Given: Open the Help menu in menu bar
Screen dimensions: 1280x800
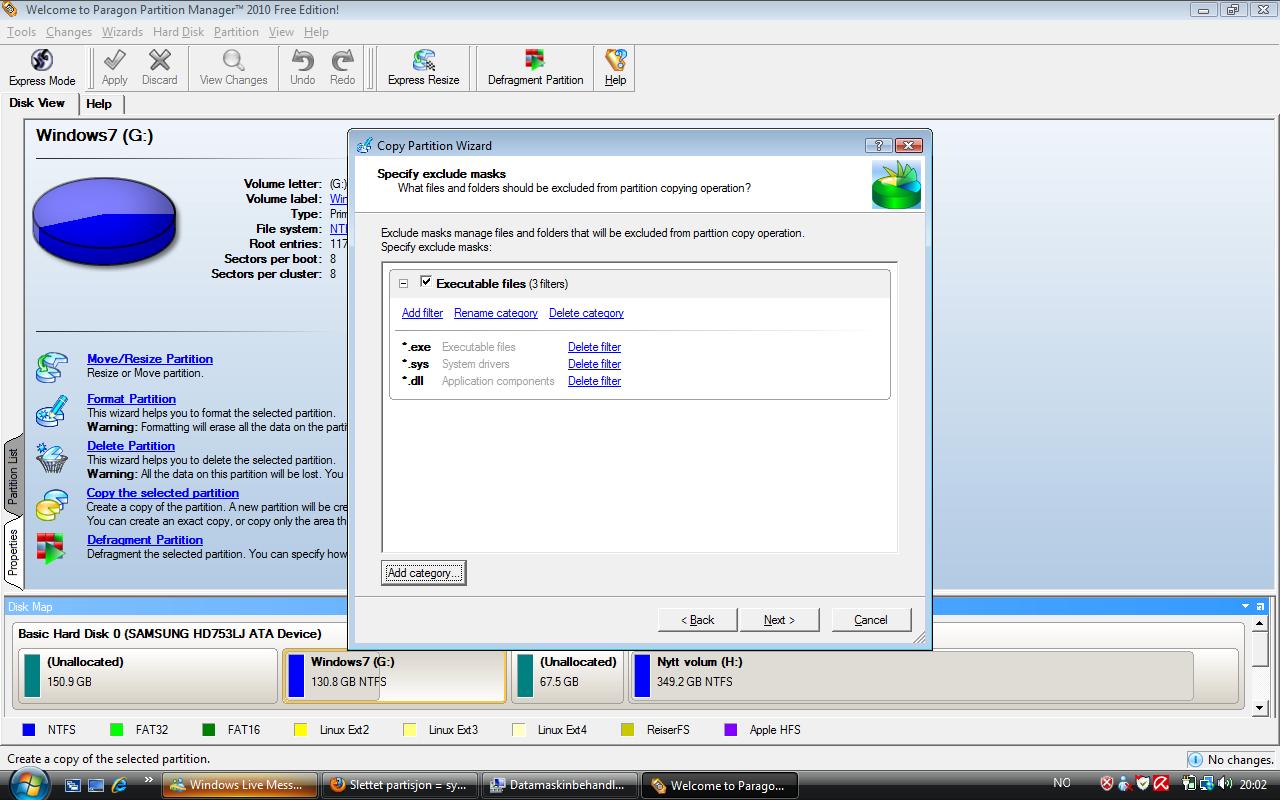Looking at the screenshot, I should pyautogui.click(x=316, y=32).
